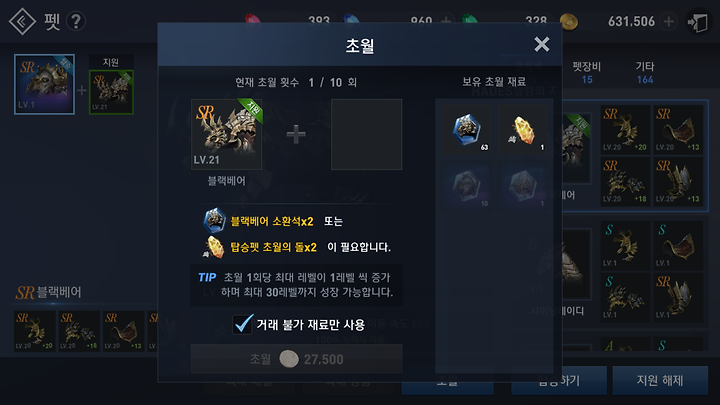Click the exit door icon at top right

click(698, 22)
